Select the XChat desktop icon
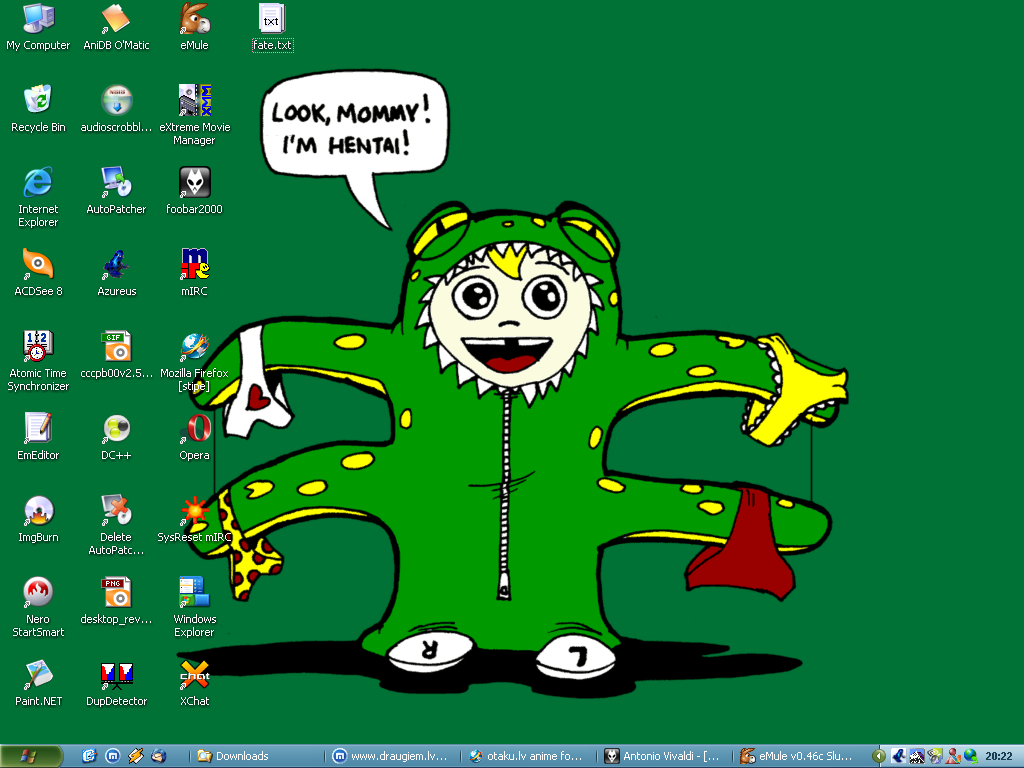Viewport: 1024px width, 768px height. 195,683
